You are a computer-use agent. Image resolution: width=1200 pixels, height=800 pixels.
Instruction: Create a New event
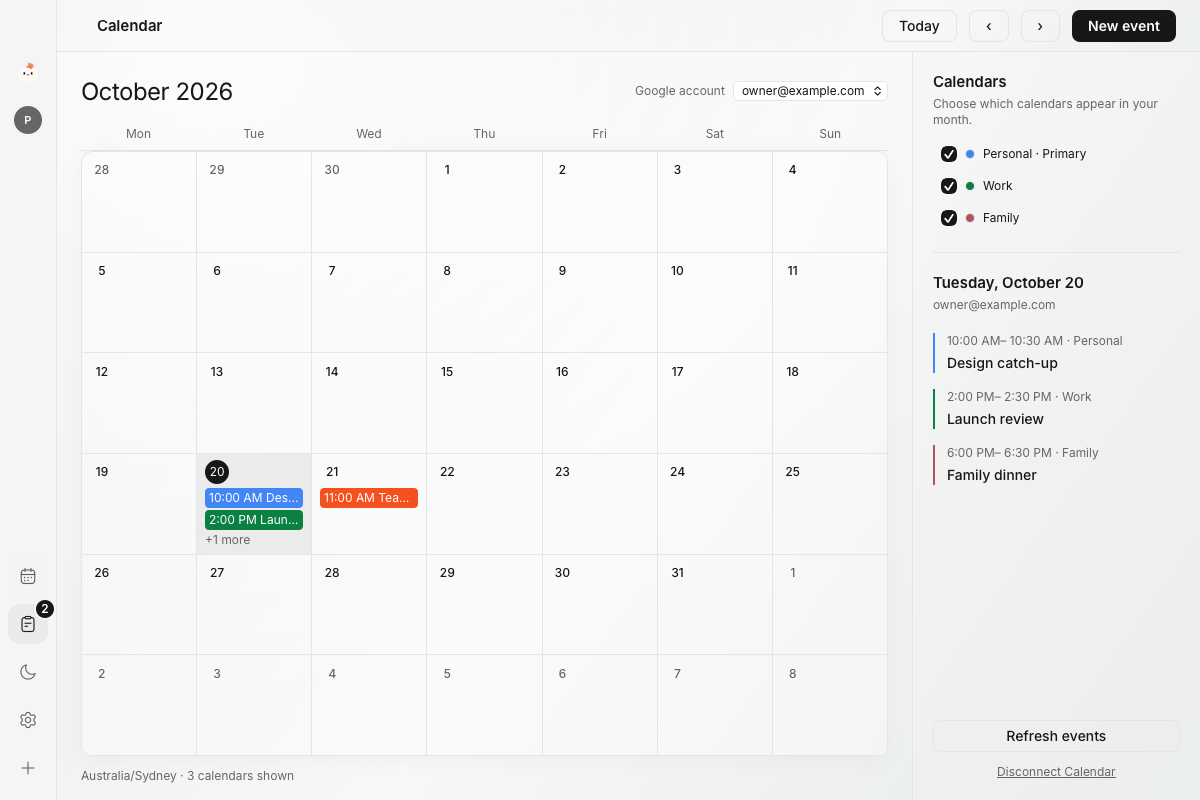1124,26
